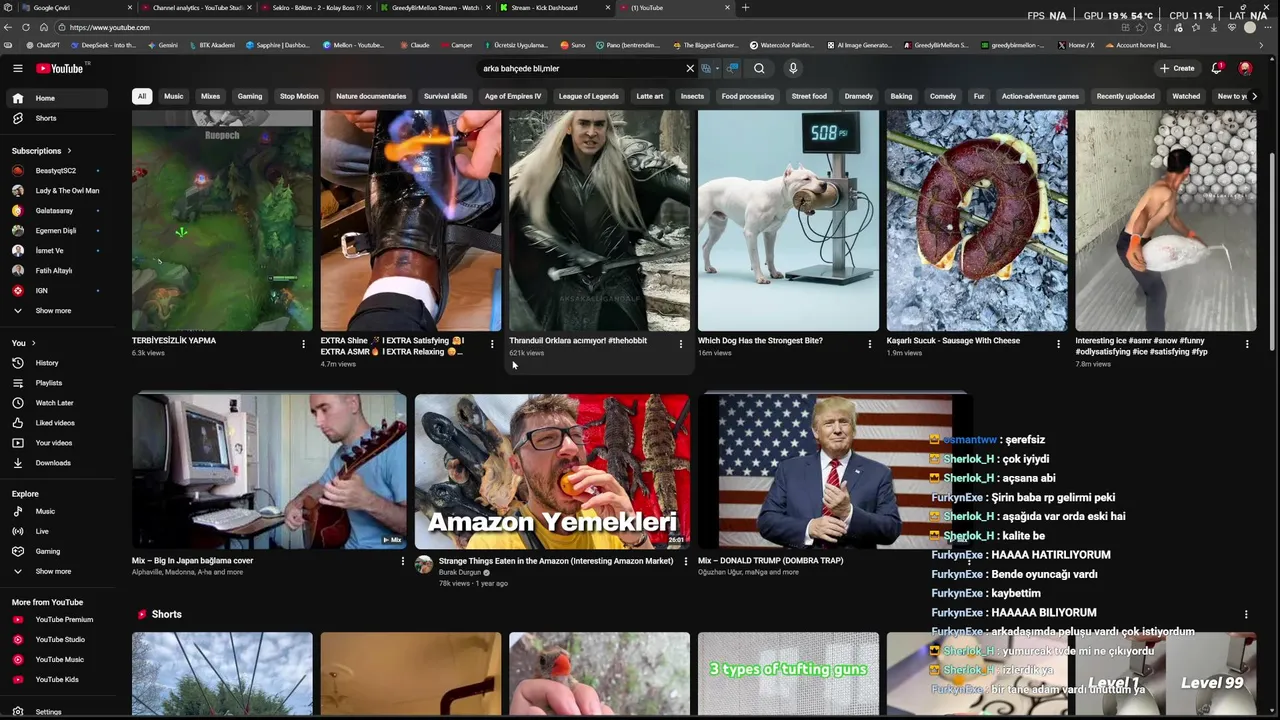Screen dimensions: 1280x720
Task: Open Downloads in sidebar
Action: point(59,463)
